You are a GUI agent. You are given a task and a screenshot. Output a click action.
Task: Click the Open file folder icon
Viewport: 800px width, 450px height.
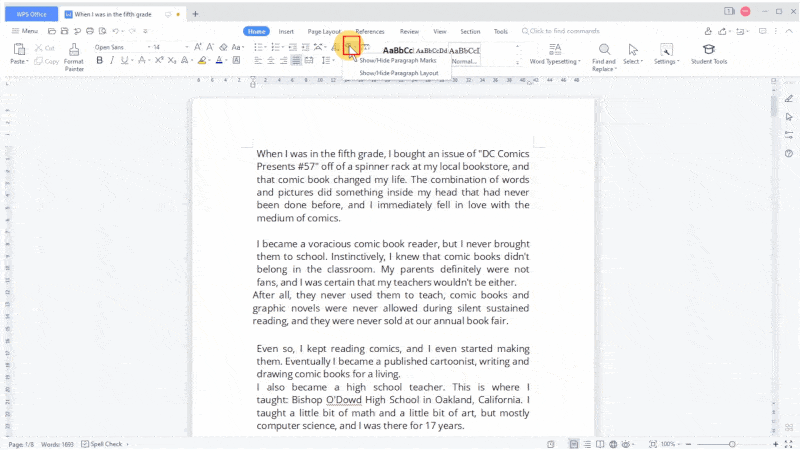point(52,31)
